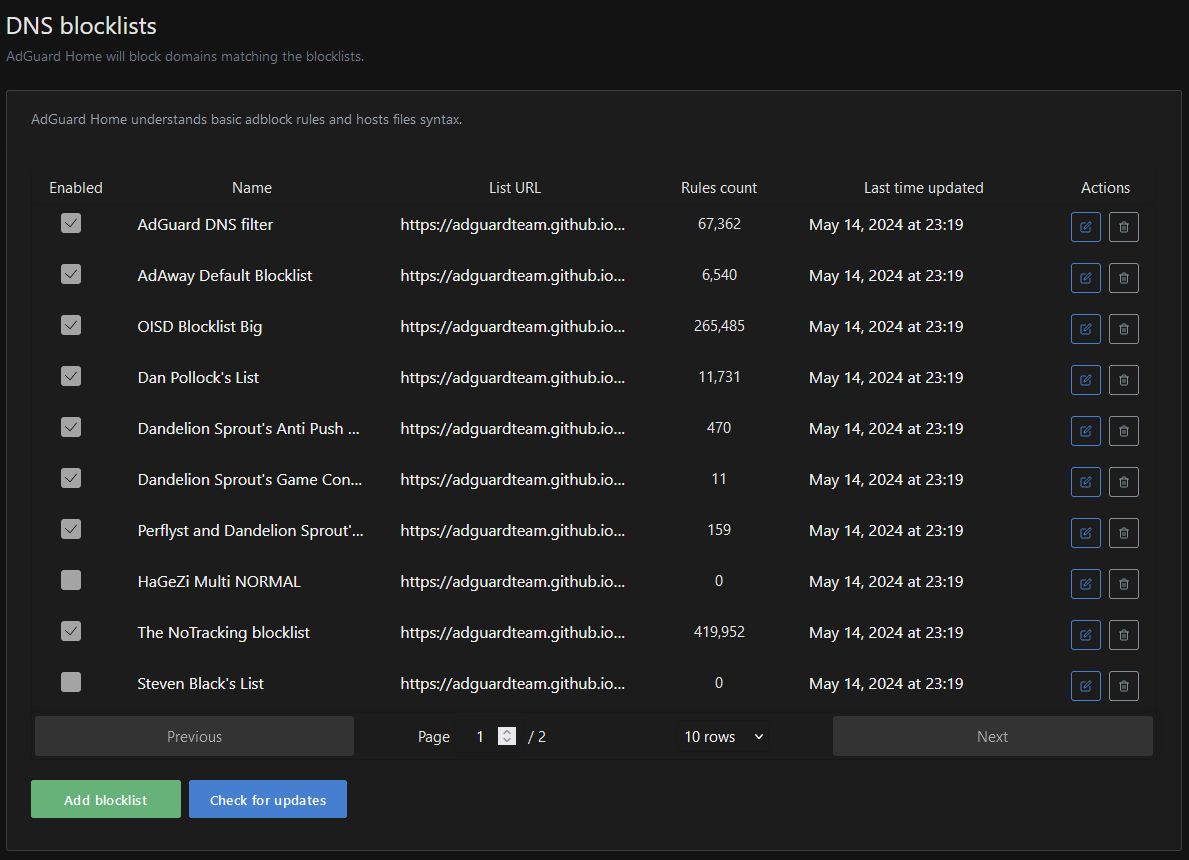
Task: Edit Dandelion Sprout's Game Con... list
Action: [1085, 482]
